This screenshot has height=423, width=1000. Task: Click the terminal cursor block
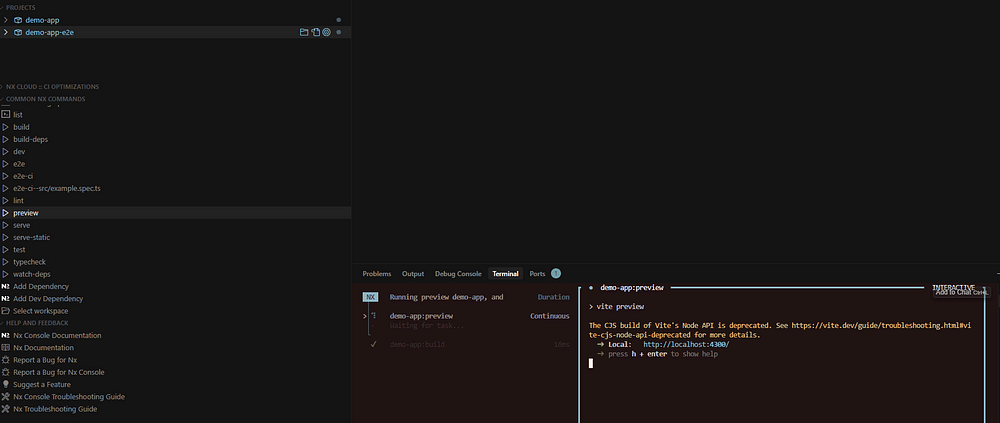coord(591,363)
